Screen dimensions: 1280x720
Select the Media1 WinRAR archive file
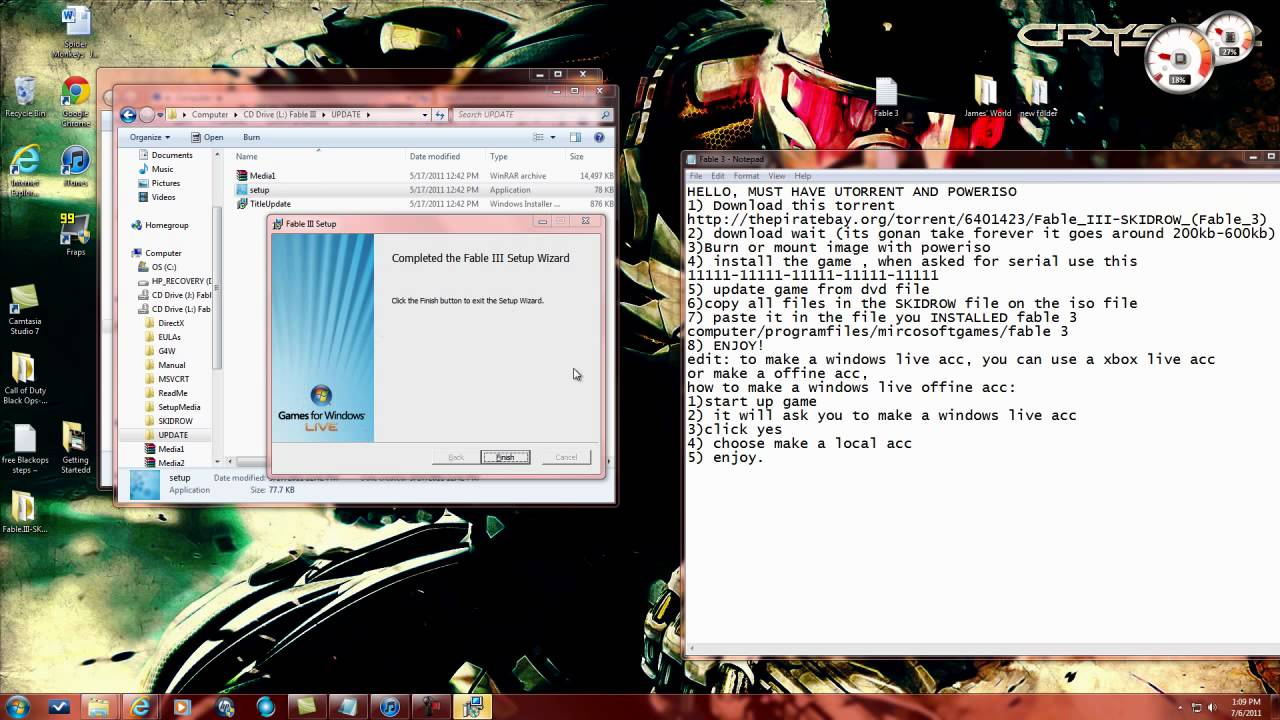click(424, 176)
